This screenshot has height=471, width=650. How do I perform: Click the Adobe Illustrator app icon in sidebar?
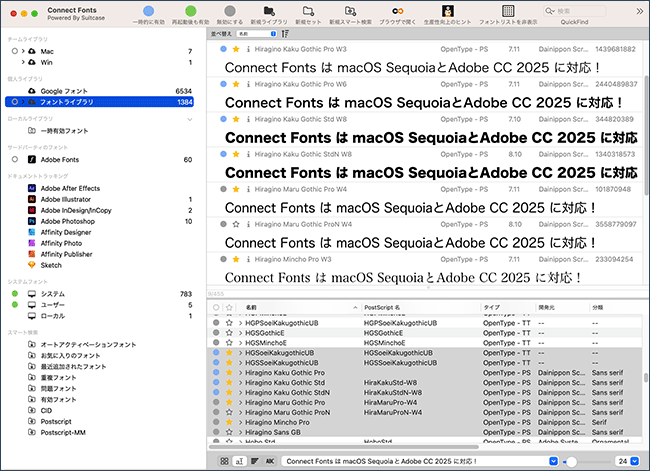pyautogui.click(x=32, y=199)
